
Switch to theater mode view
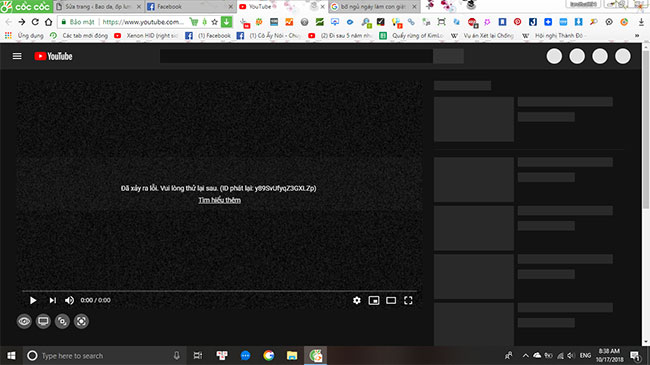coord(391,300)
